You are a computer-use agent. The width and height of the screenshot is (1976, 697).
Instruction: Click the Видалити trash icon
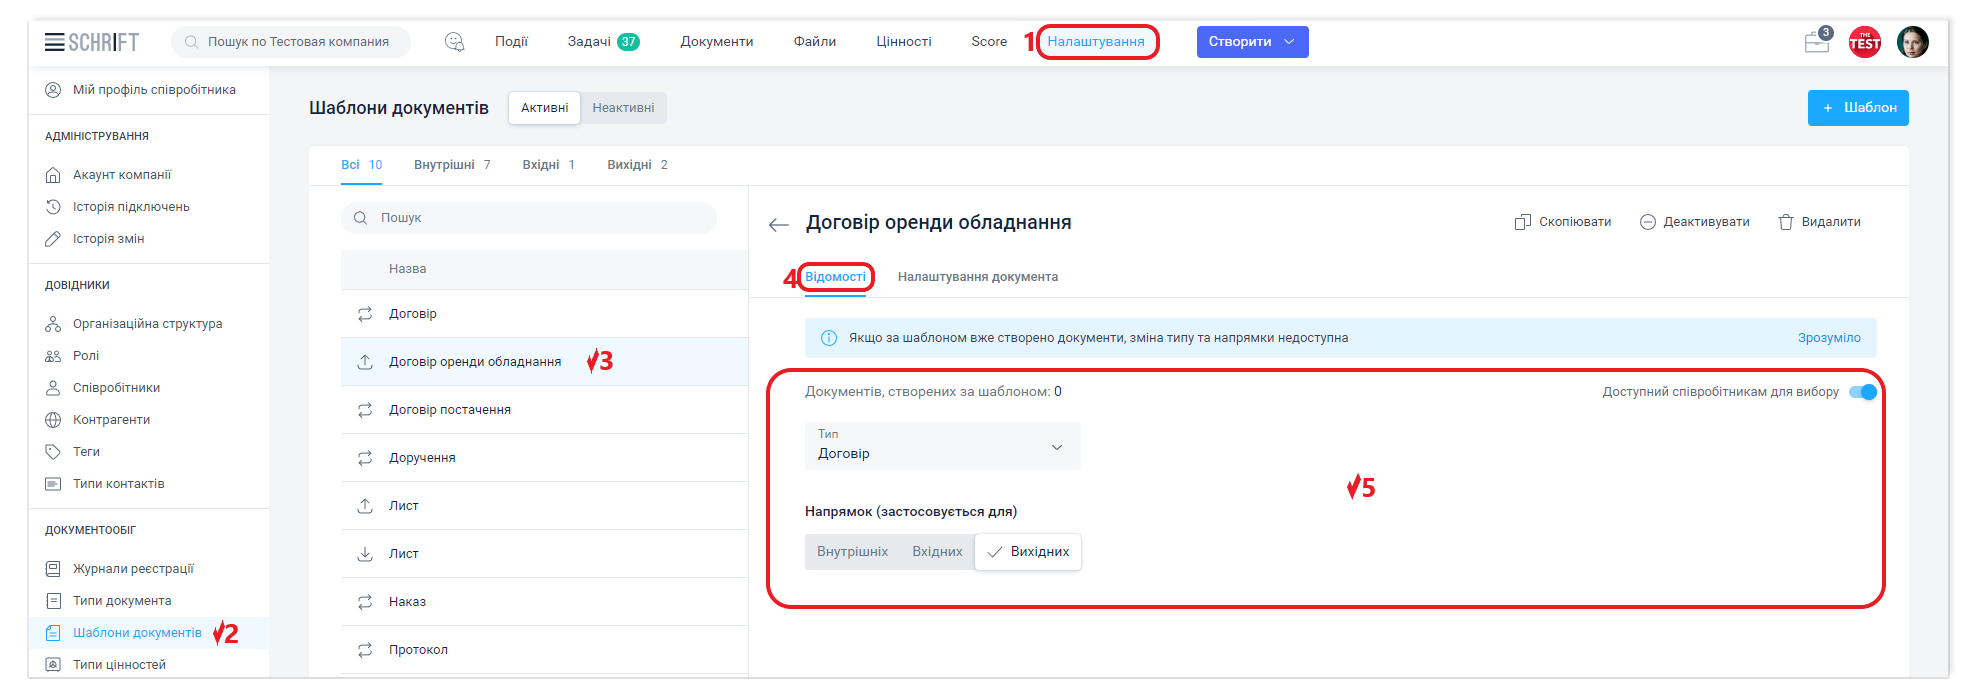(1785, 222)
